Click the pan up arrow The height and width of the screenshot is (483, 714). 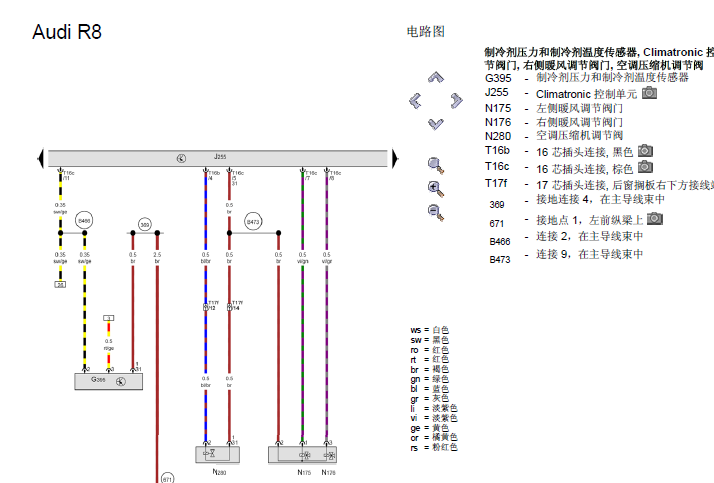[436, 77]
